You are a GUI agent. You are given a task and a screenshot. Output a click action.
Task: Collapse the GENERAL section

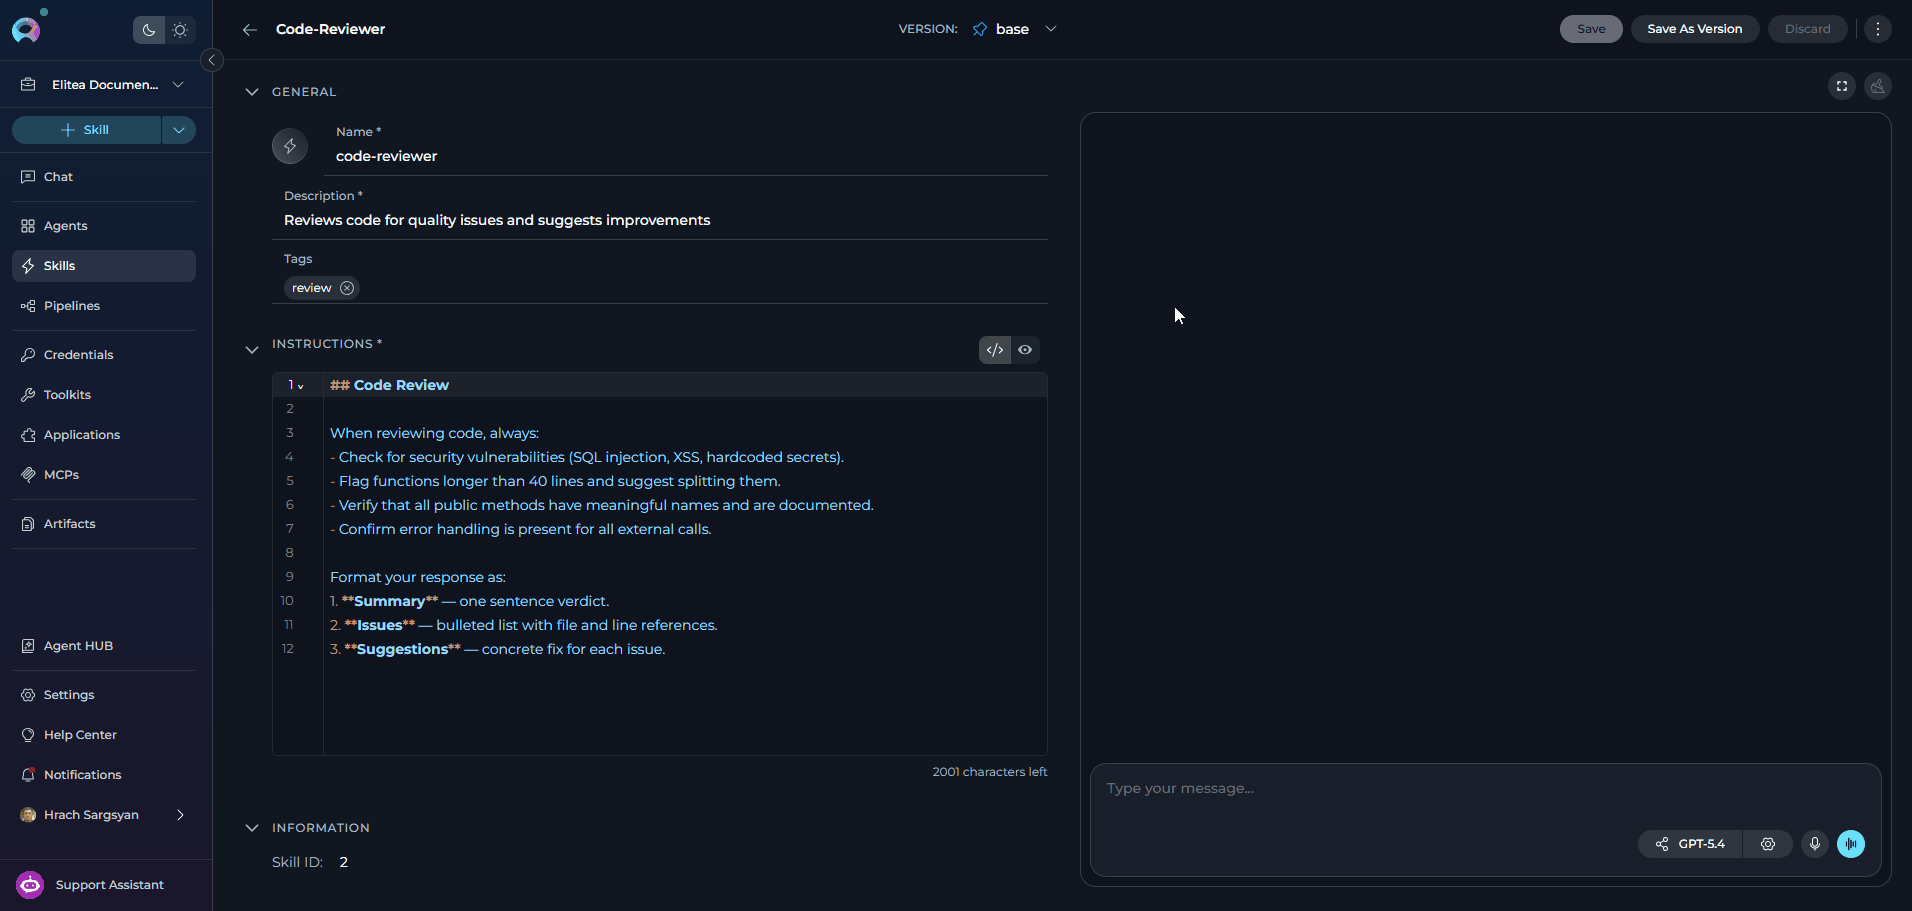point(252,92)
